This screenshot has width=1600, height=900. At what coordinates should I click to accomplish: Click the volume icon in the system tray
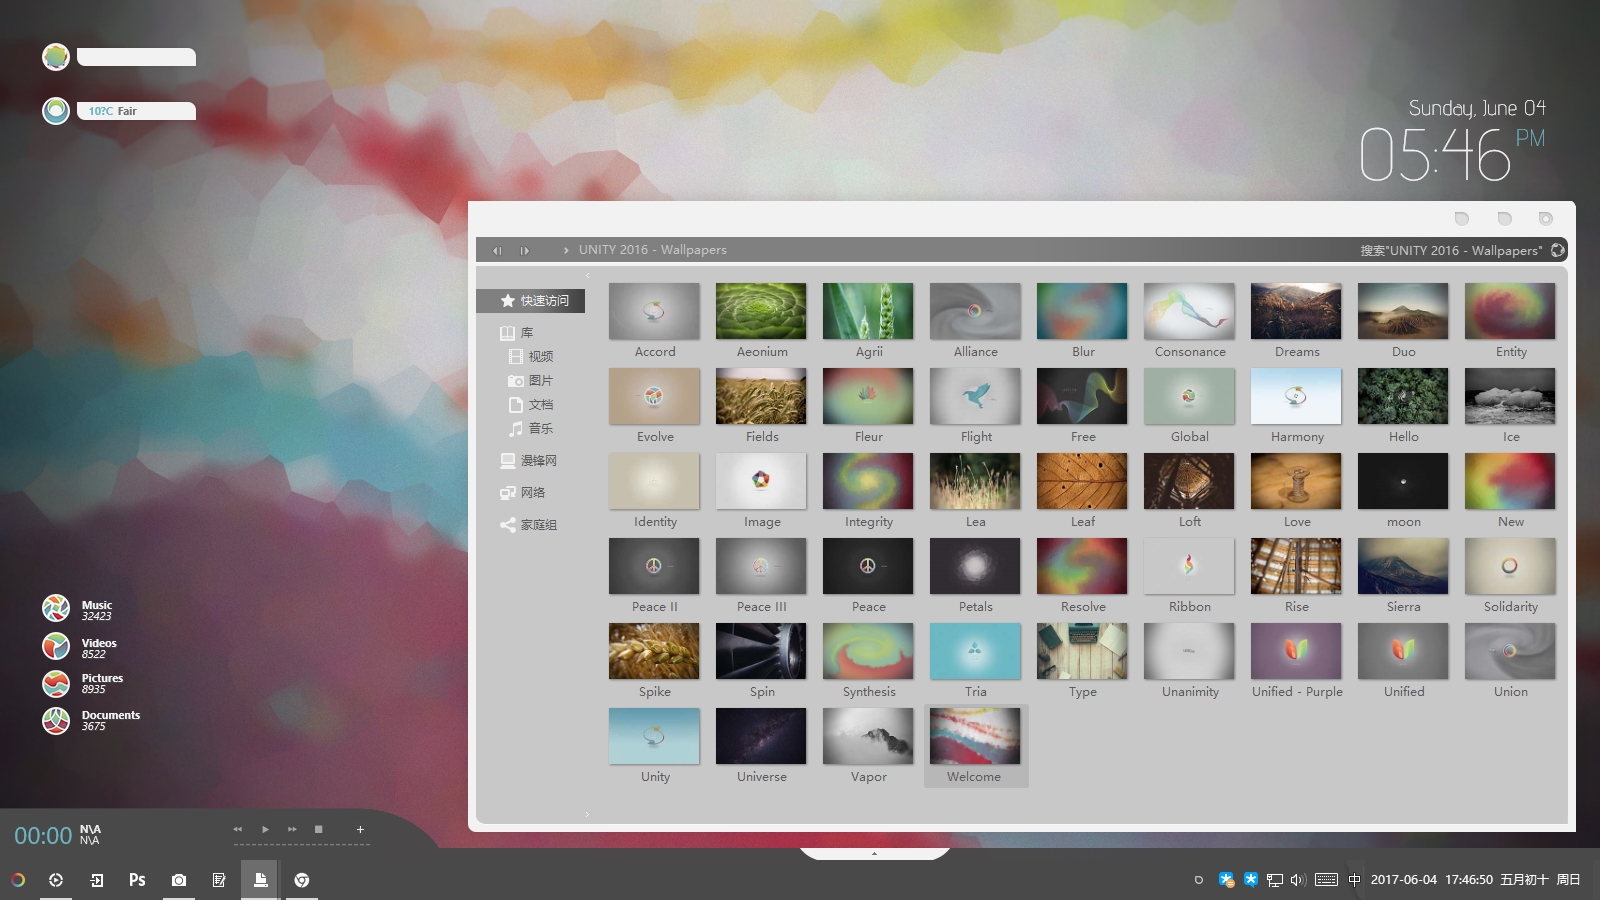(1297, 880)
